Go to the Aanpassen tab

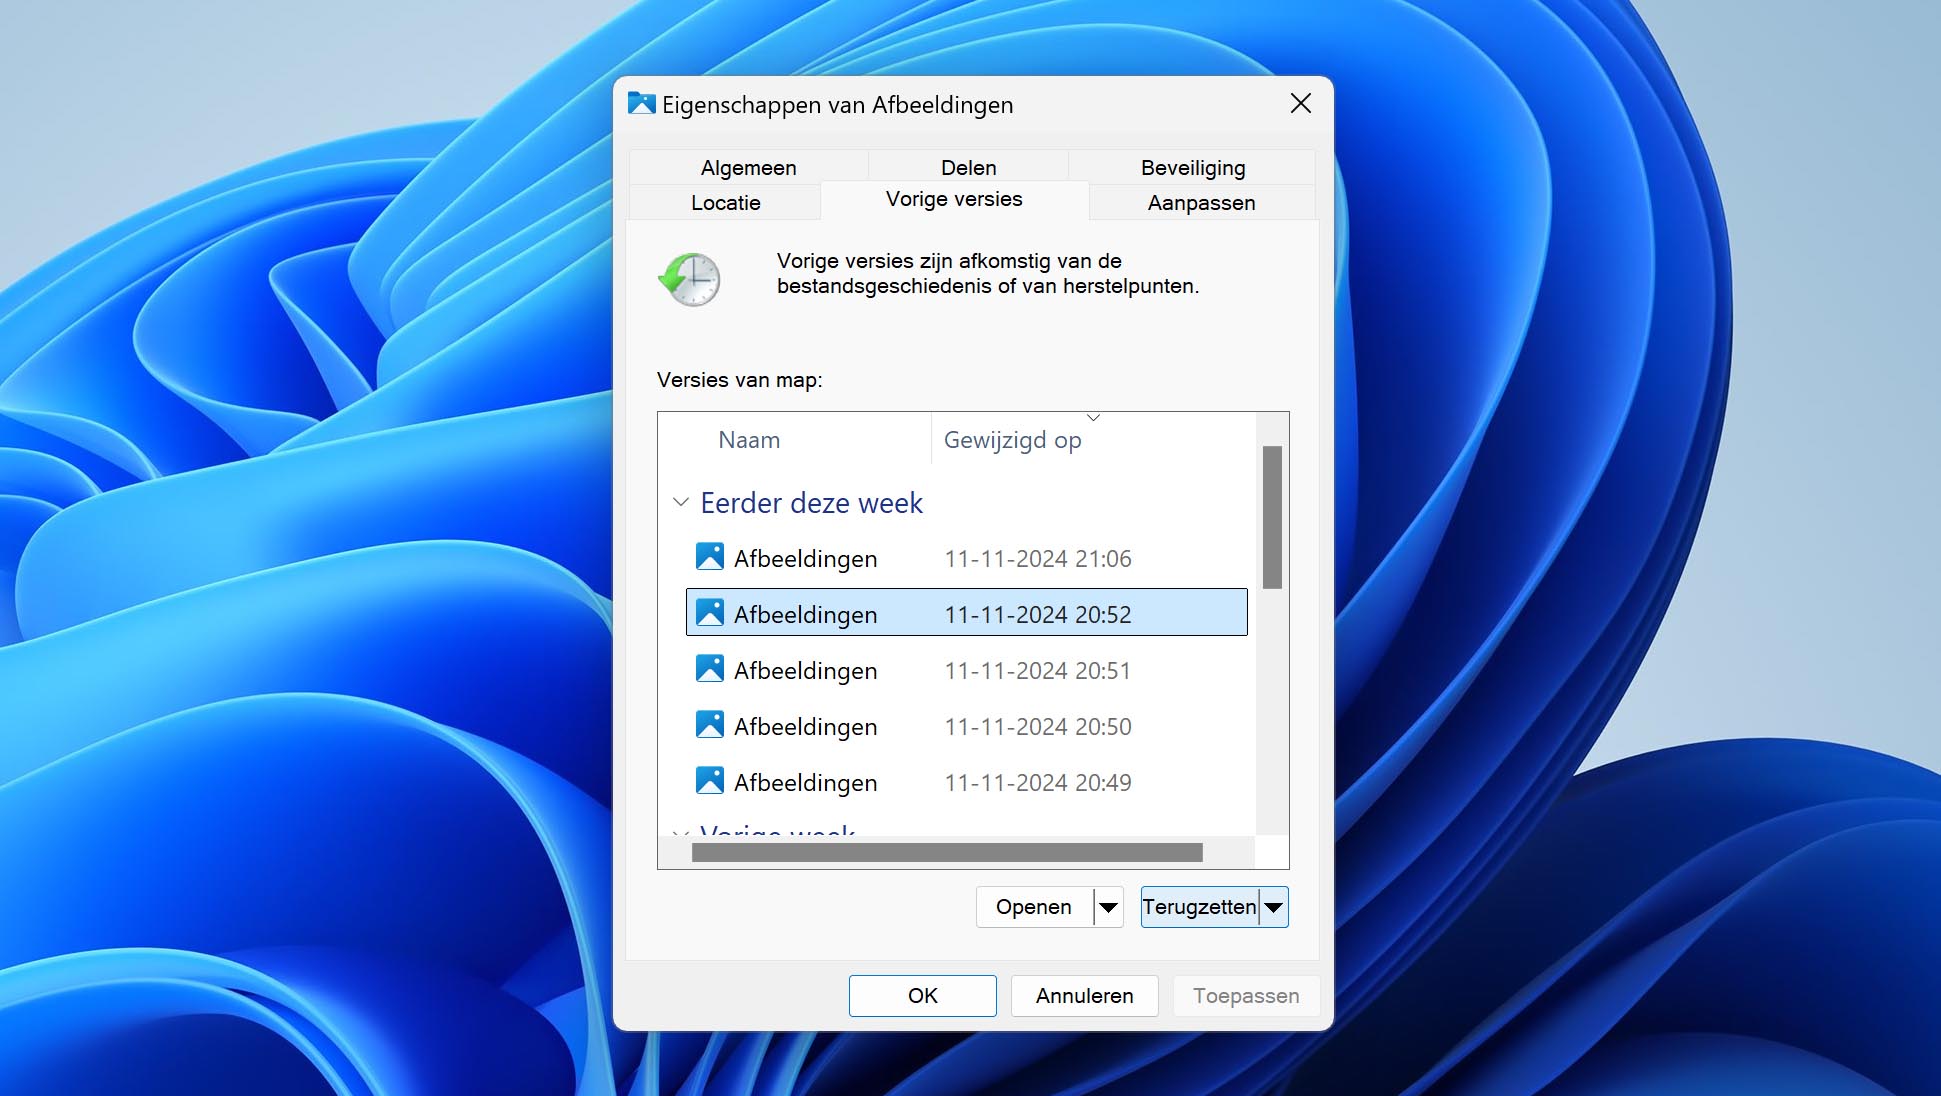[x=1201, y=202]
